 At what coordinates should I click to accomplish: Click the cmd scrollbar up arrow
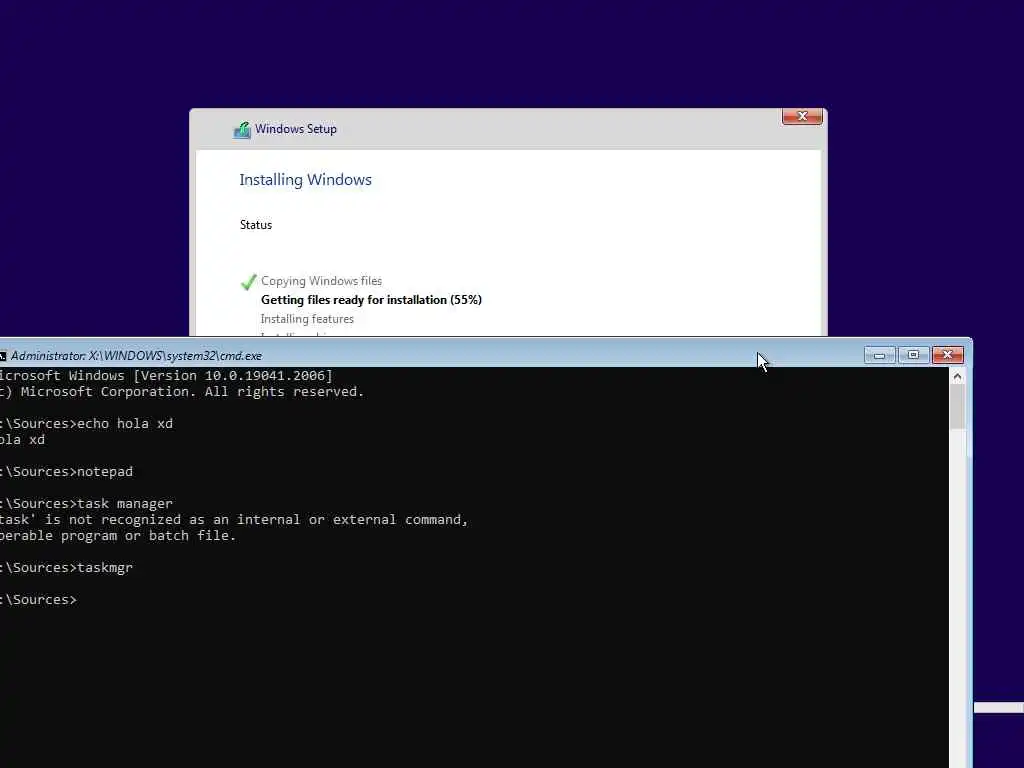coord(957,377)
